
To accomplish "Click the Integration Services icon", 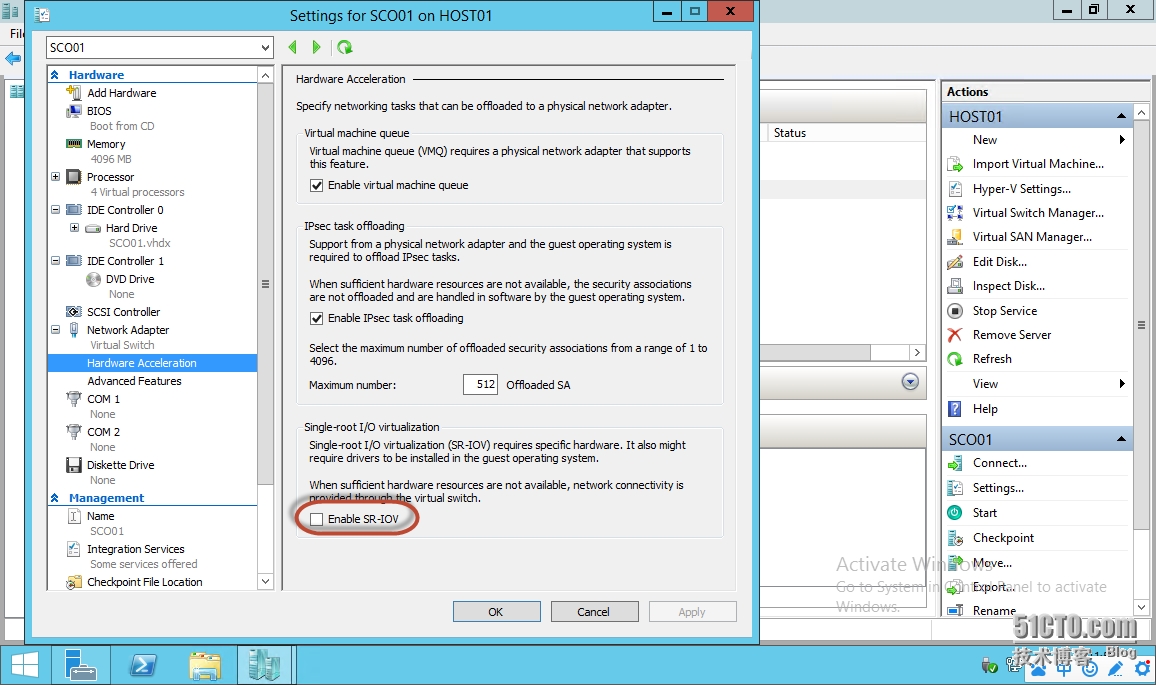I will coord(74,549).
